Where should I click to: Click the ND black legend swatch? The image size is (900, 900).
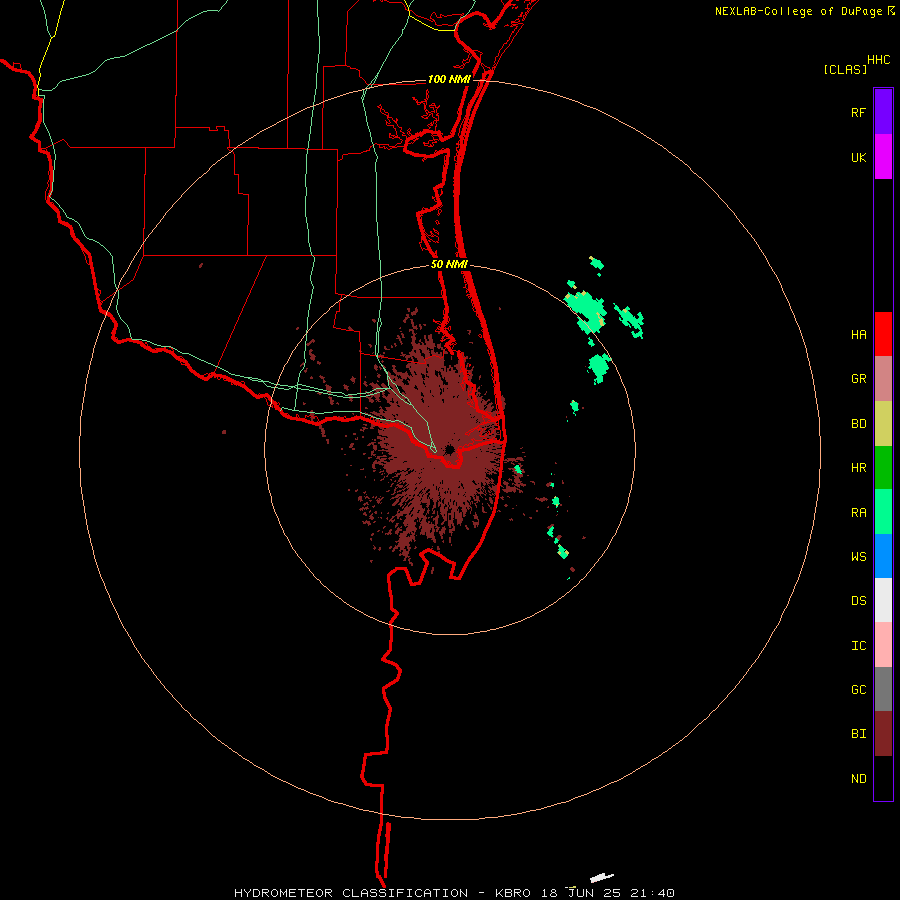point(883,778)
